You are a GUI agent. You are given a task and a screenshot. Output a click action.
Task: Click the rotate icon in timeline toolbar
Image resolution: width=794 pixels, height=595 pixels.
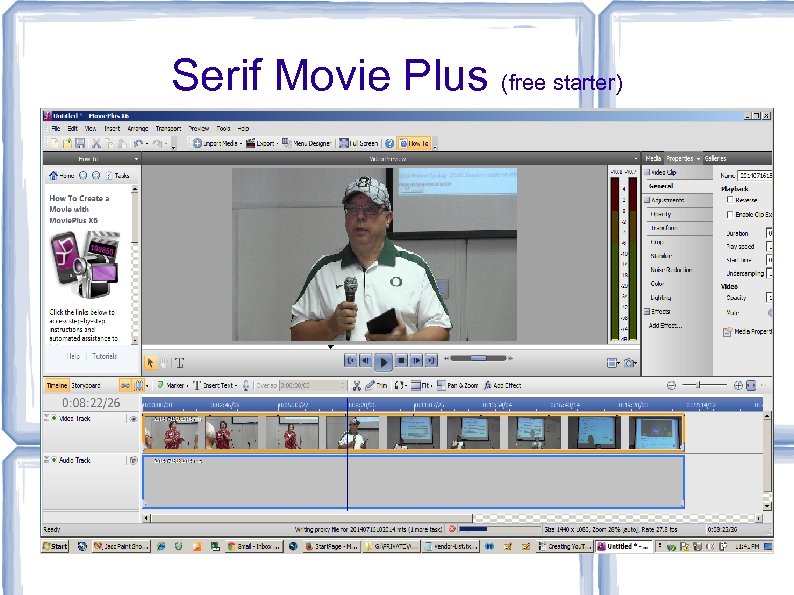tap(400, 385)
